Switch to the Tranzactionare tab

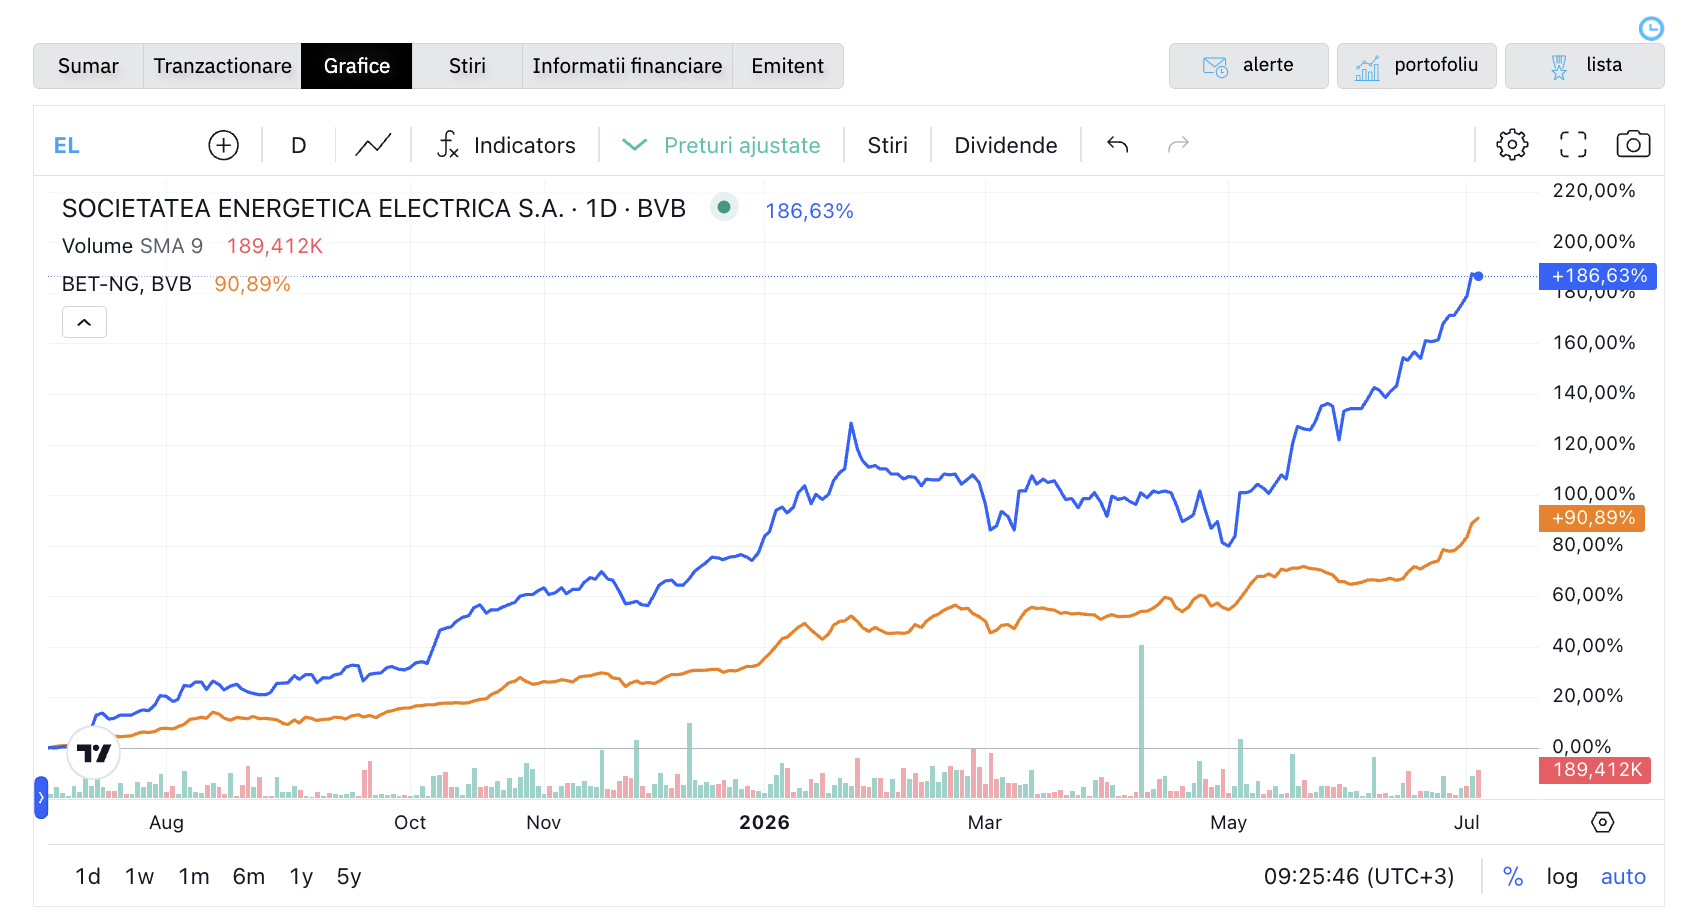pos(222,66)
